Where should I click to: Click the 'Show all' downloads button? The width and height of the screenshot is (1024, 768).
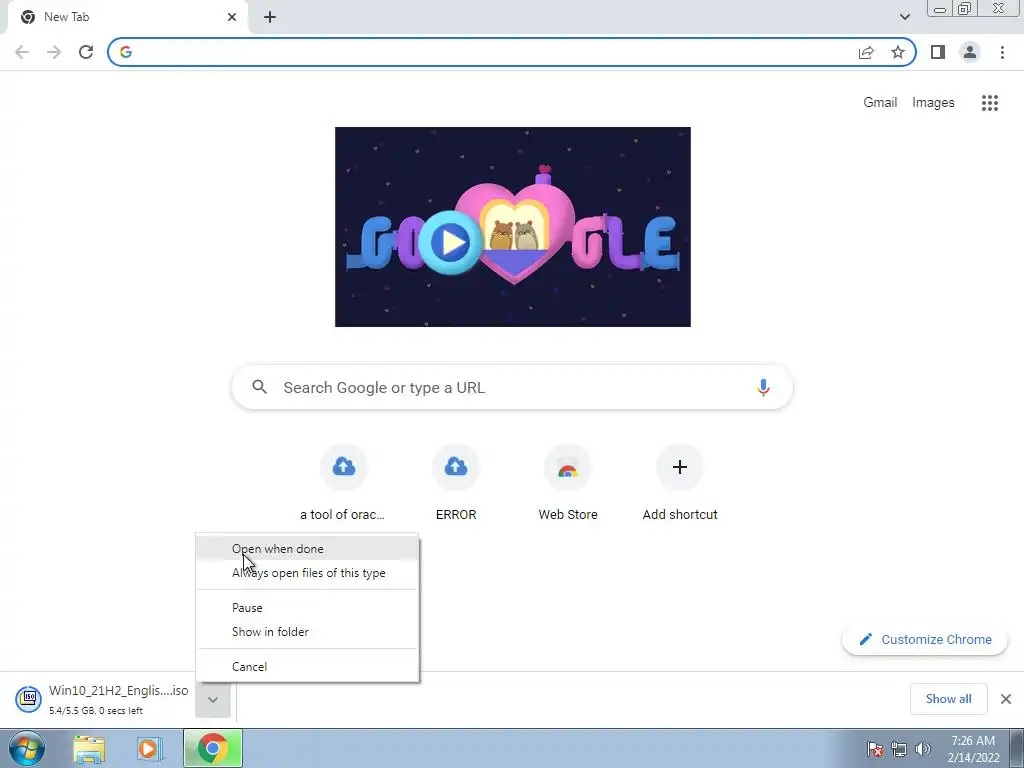pyautogui.click(x=948, y=699)
